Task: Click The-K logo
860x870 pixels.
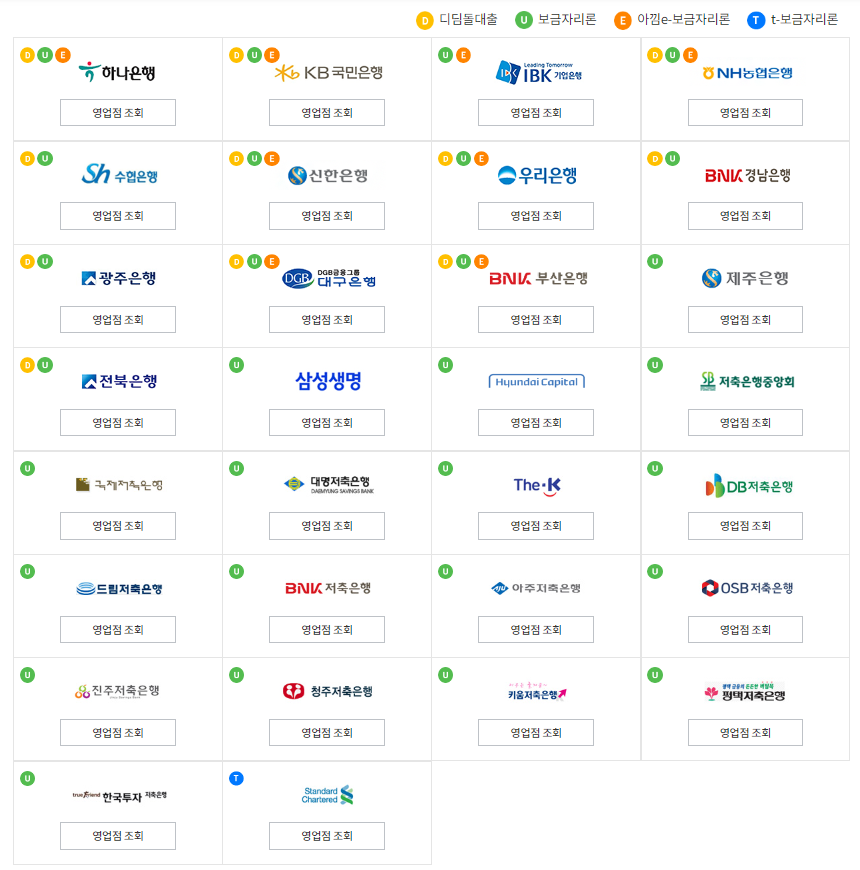Action: pyautogui.click(x=537, y=485)
